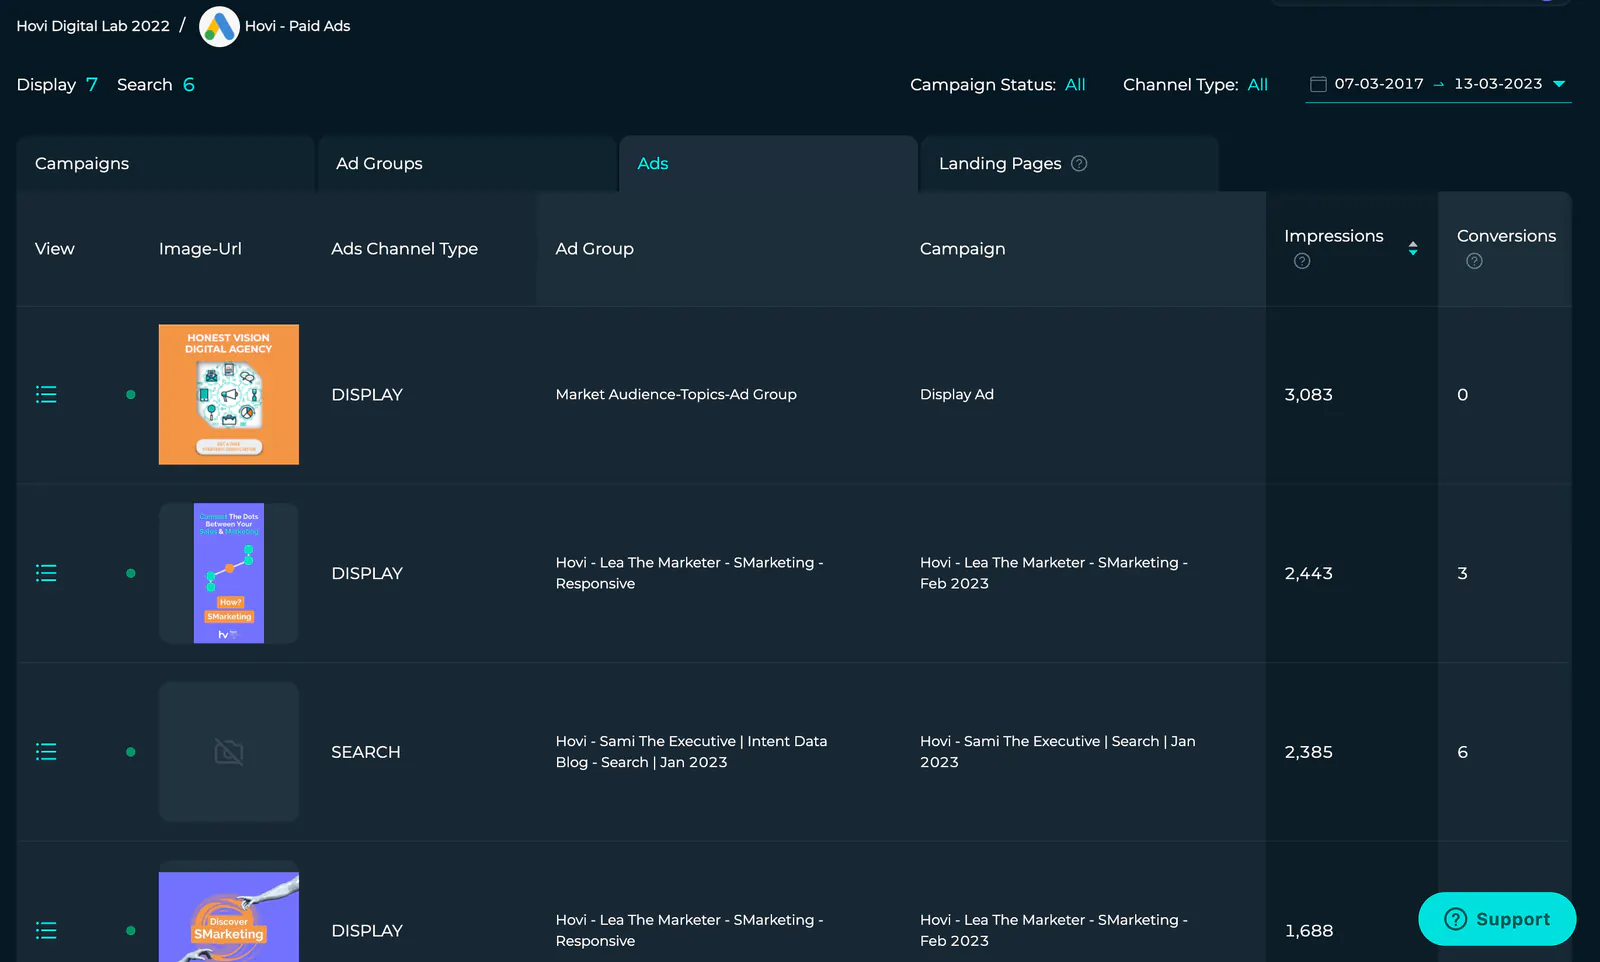This screenshot has width=1600, height=962.
Task: Switch to the Campaigns tab
Action: (x=166, y=164)
